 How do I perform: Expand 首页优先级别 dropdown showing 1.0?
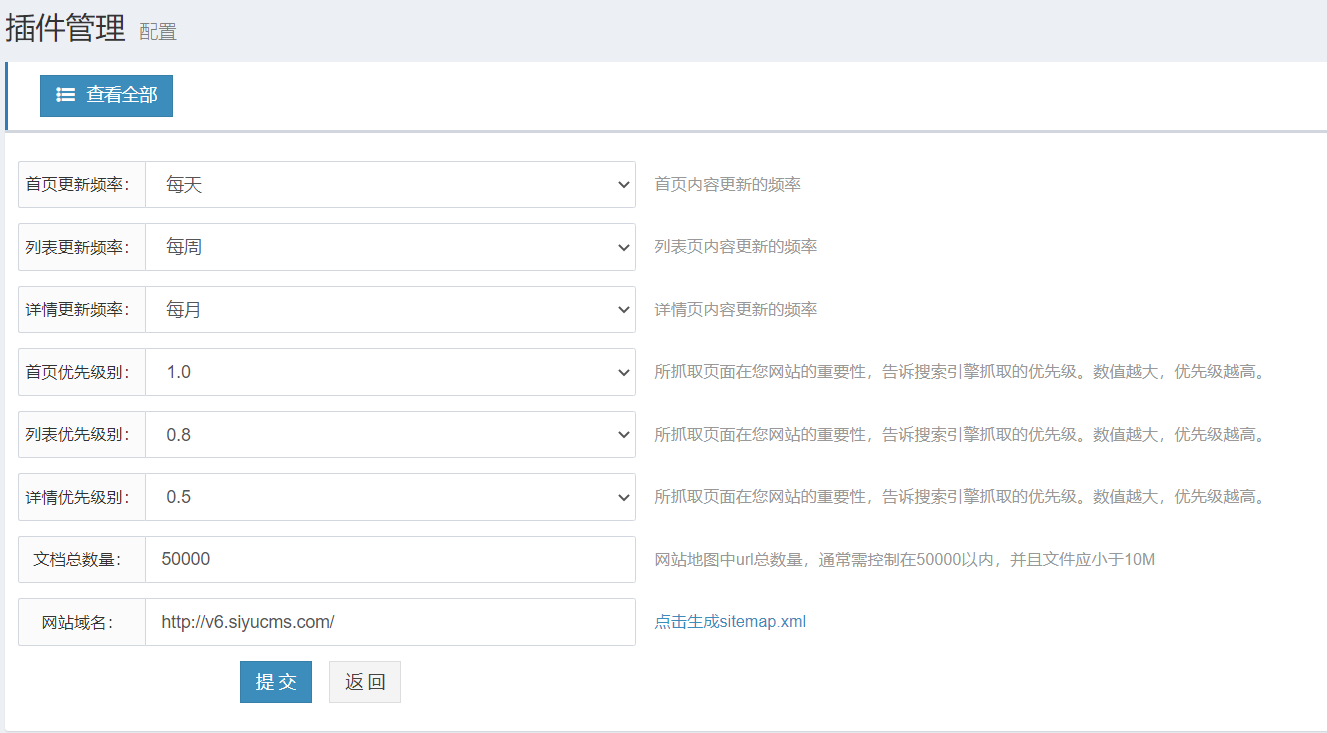tap(390, 372)
